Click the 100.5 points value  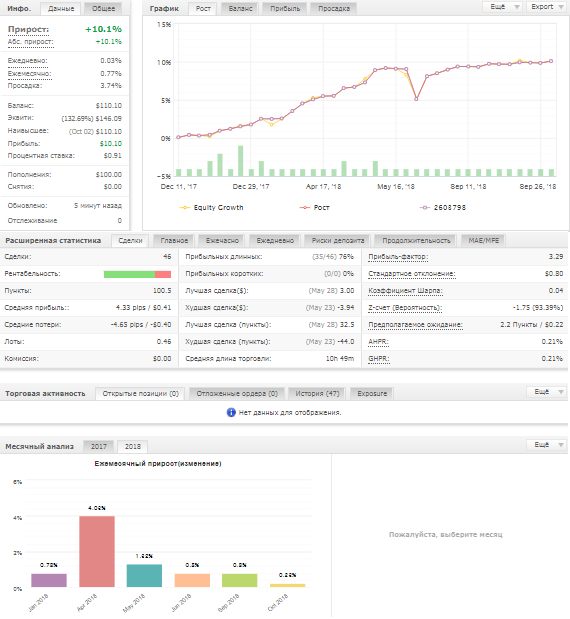162,291
